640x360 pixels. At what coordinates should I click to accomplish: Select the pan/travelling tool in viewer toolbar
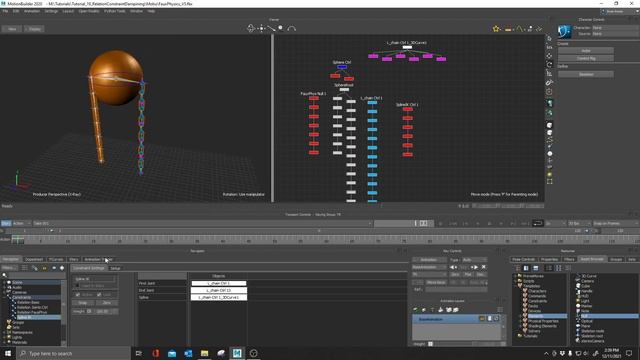[x=261, y=28]
